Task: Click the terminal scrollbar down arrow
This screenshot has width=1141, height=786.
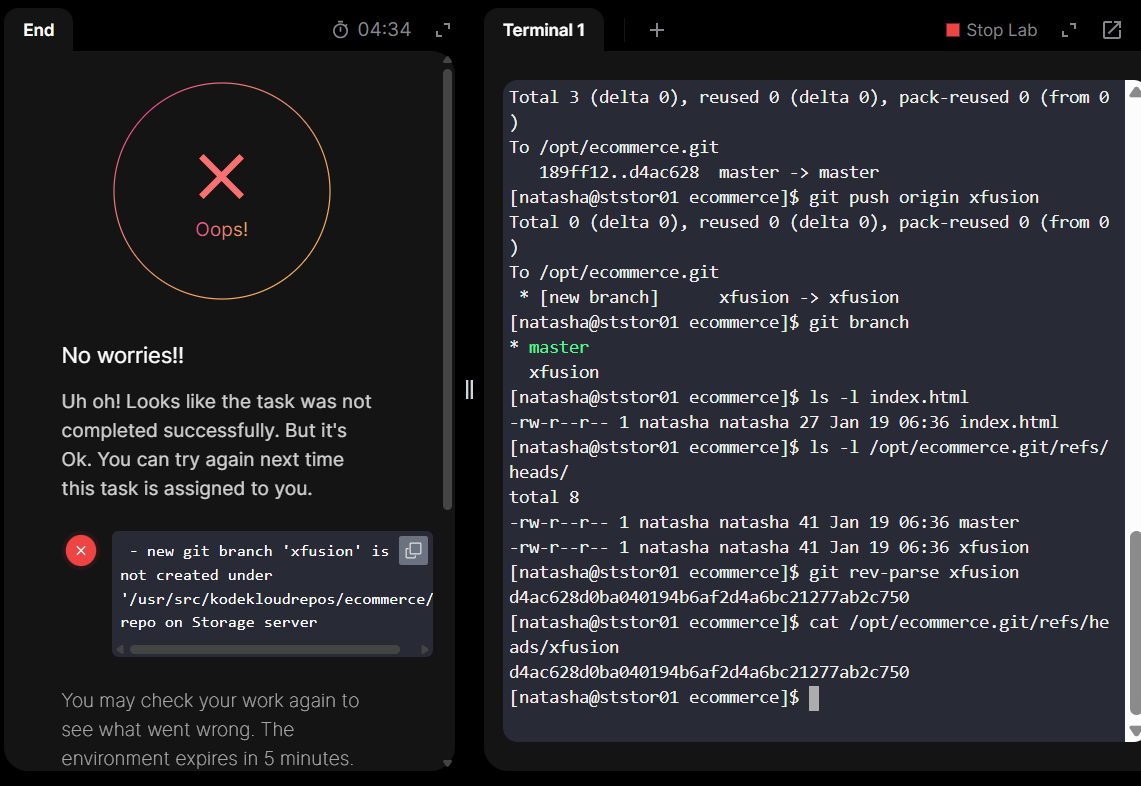Action: (1133, 731)
